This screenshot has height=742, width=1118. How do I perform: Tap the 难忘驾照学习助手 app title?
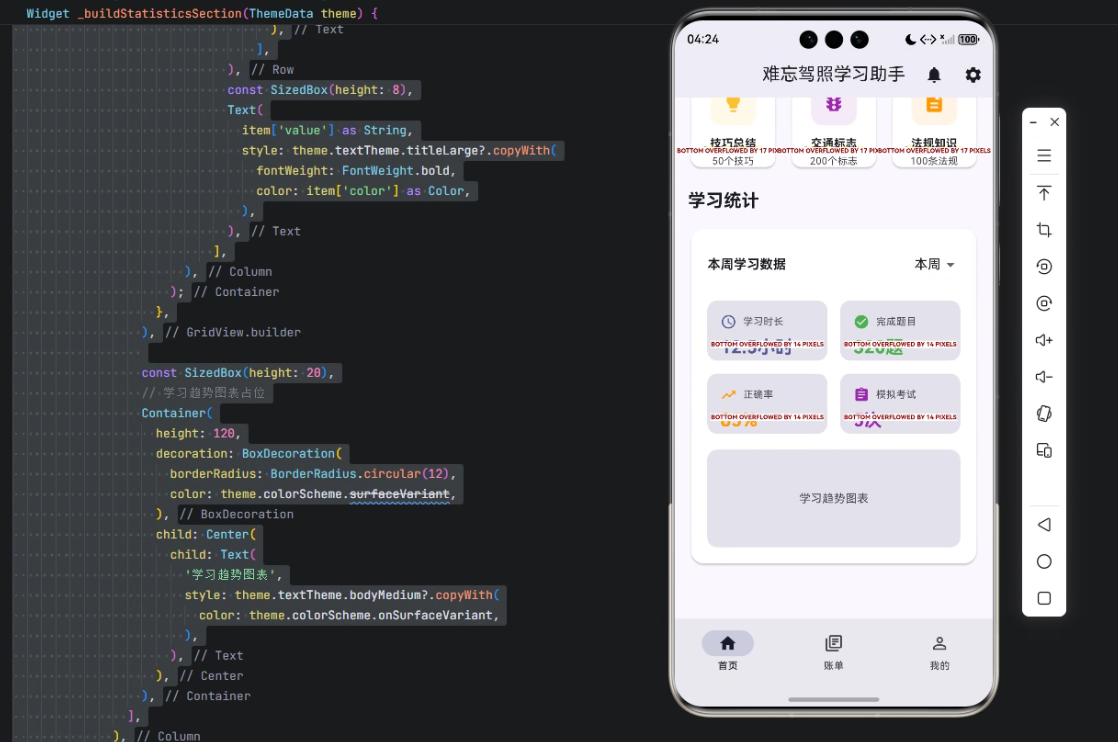[x=834, y=74]
